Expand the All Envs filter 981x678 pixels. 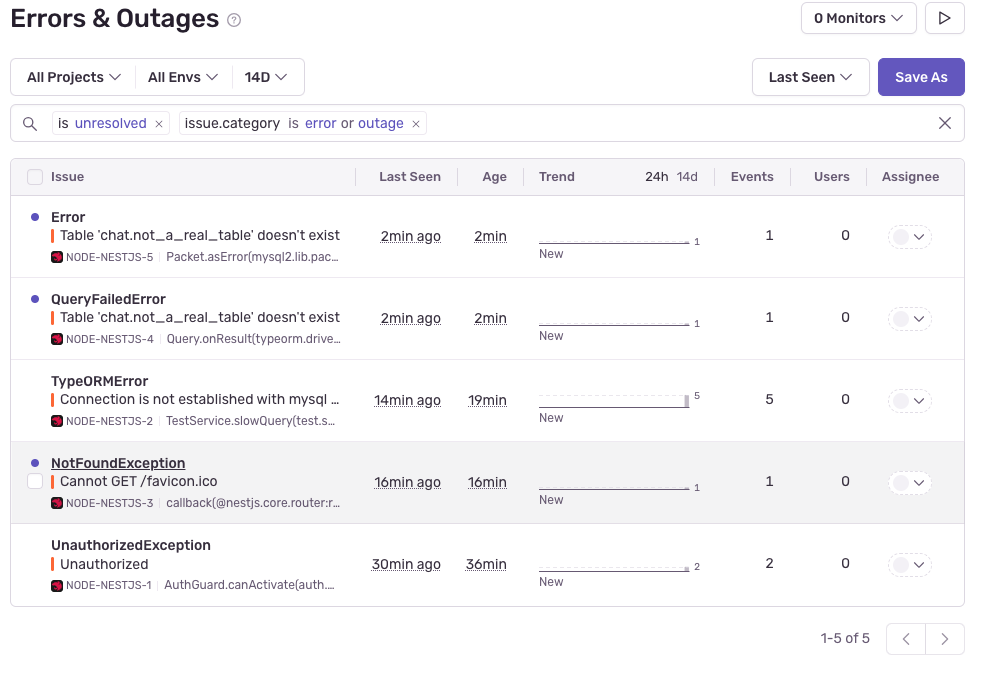pyautogui.click(x=182, y=77)
